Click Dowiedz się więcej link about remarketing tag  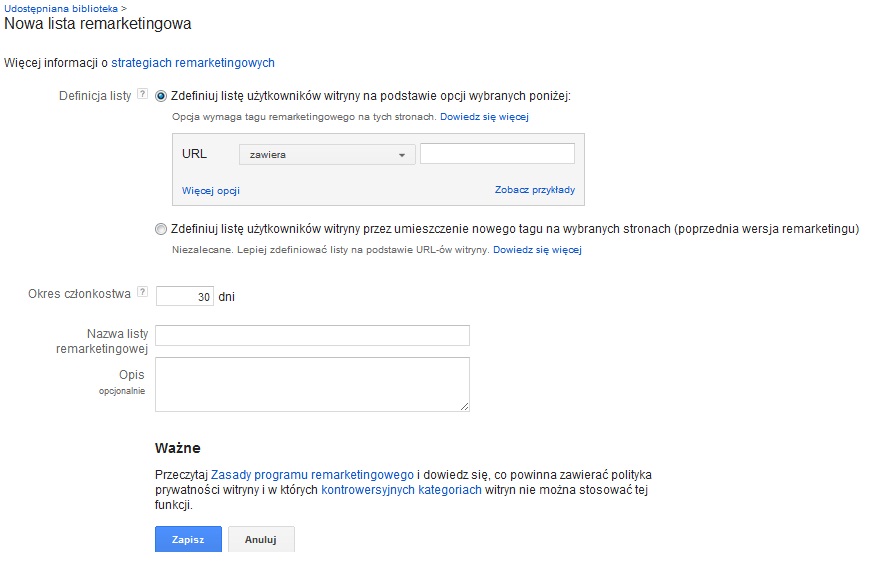coord(484,116)
